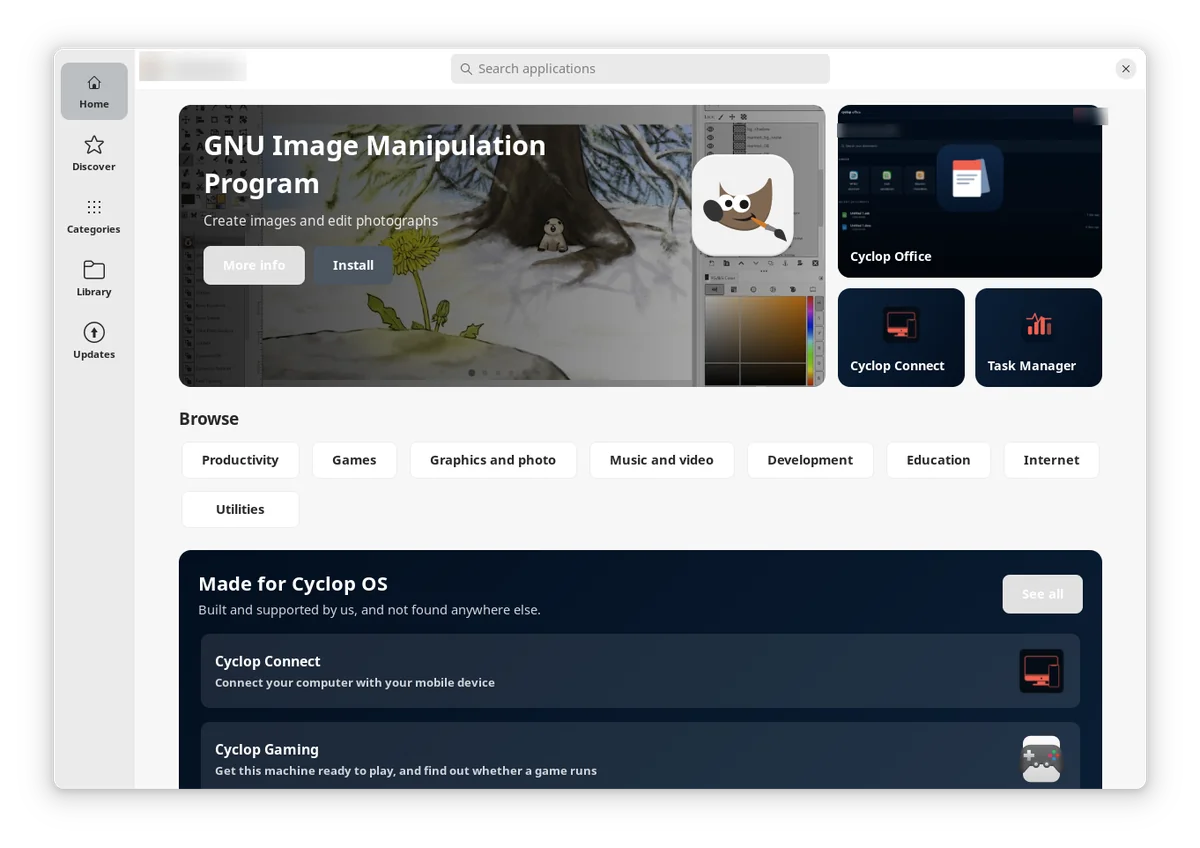The height and width of the screenshot is (848, 1200).
Task: Open the Home section in sidebar
Action: [94, 91]
